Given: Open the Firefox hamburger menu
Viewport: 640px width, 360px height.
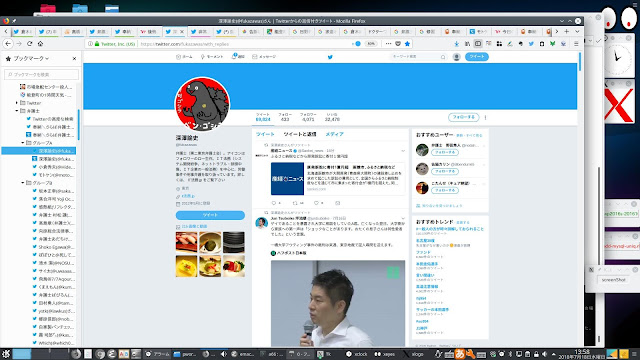Looking at the screenshot, I should click(x=576, y=44).
